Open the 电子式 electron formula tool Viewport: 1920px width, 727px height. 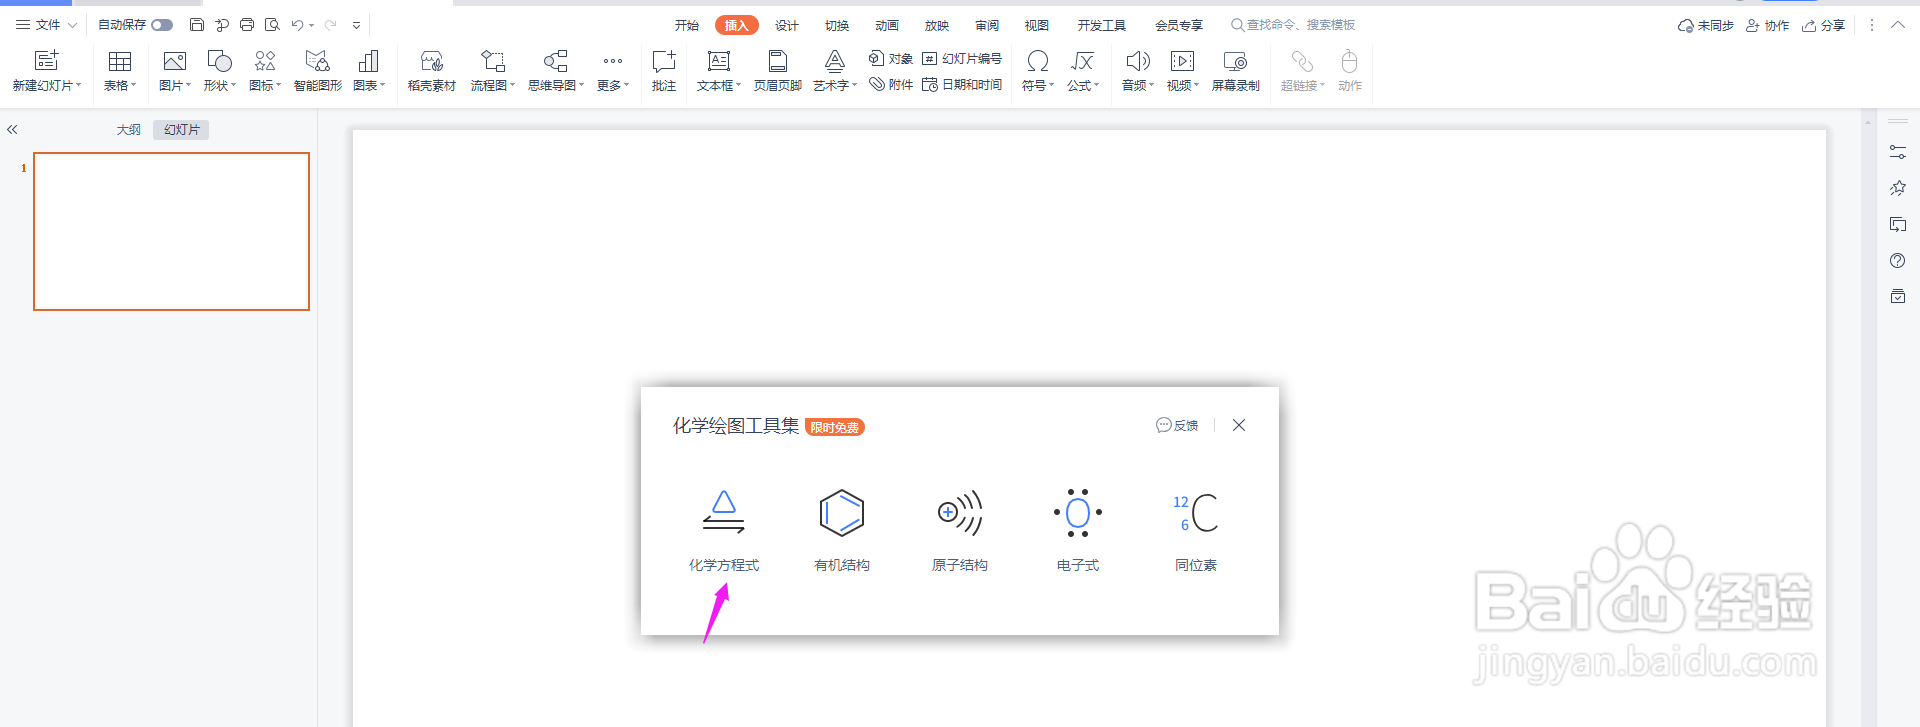tap(1077, 530)
